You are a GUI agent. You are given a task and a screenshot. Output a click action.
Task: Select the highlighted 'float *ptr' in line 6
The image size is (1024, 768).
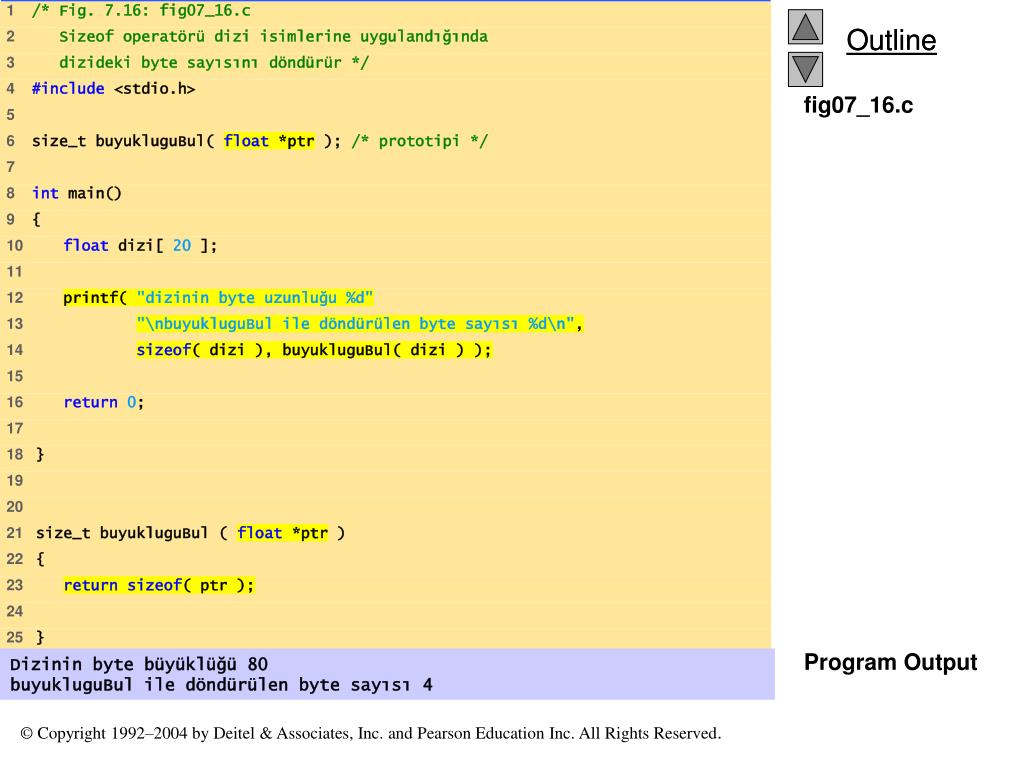pos(269,141)
